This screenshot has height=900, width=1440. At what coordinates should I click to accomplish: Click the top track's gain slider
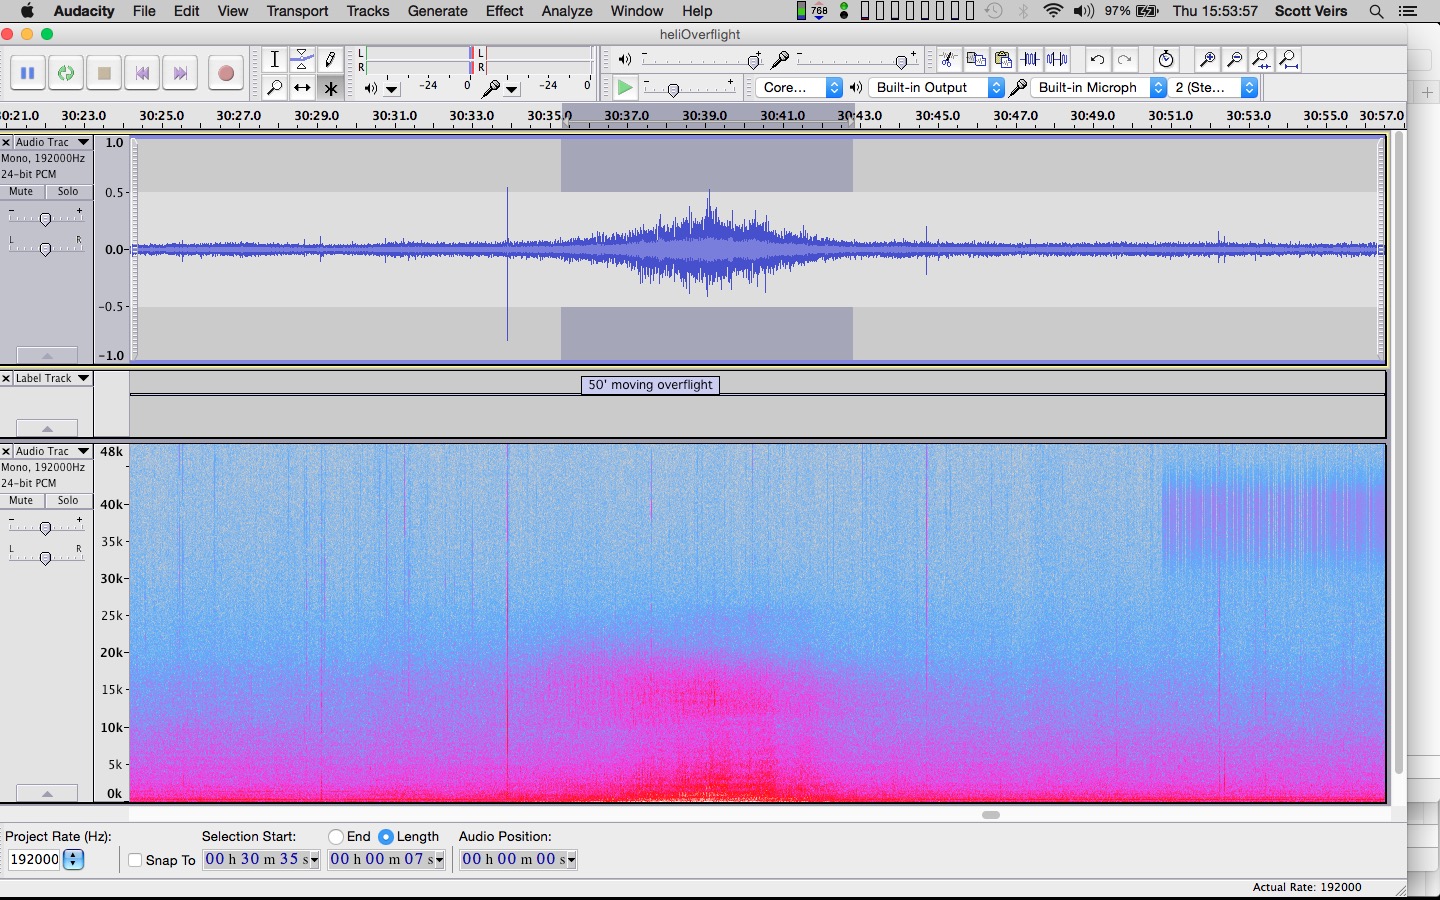pos(45,219)
